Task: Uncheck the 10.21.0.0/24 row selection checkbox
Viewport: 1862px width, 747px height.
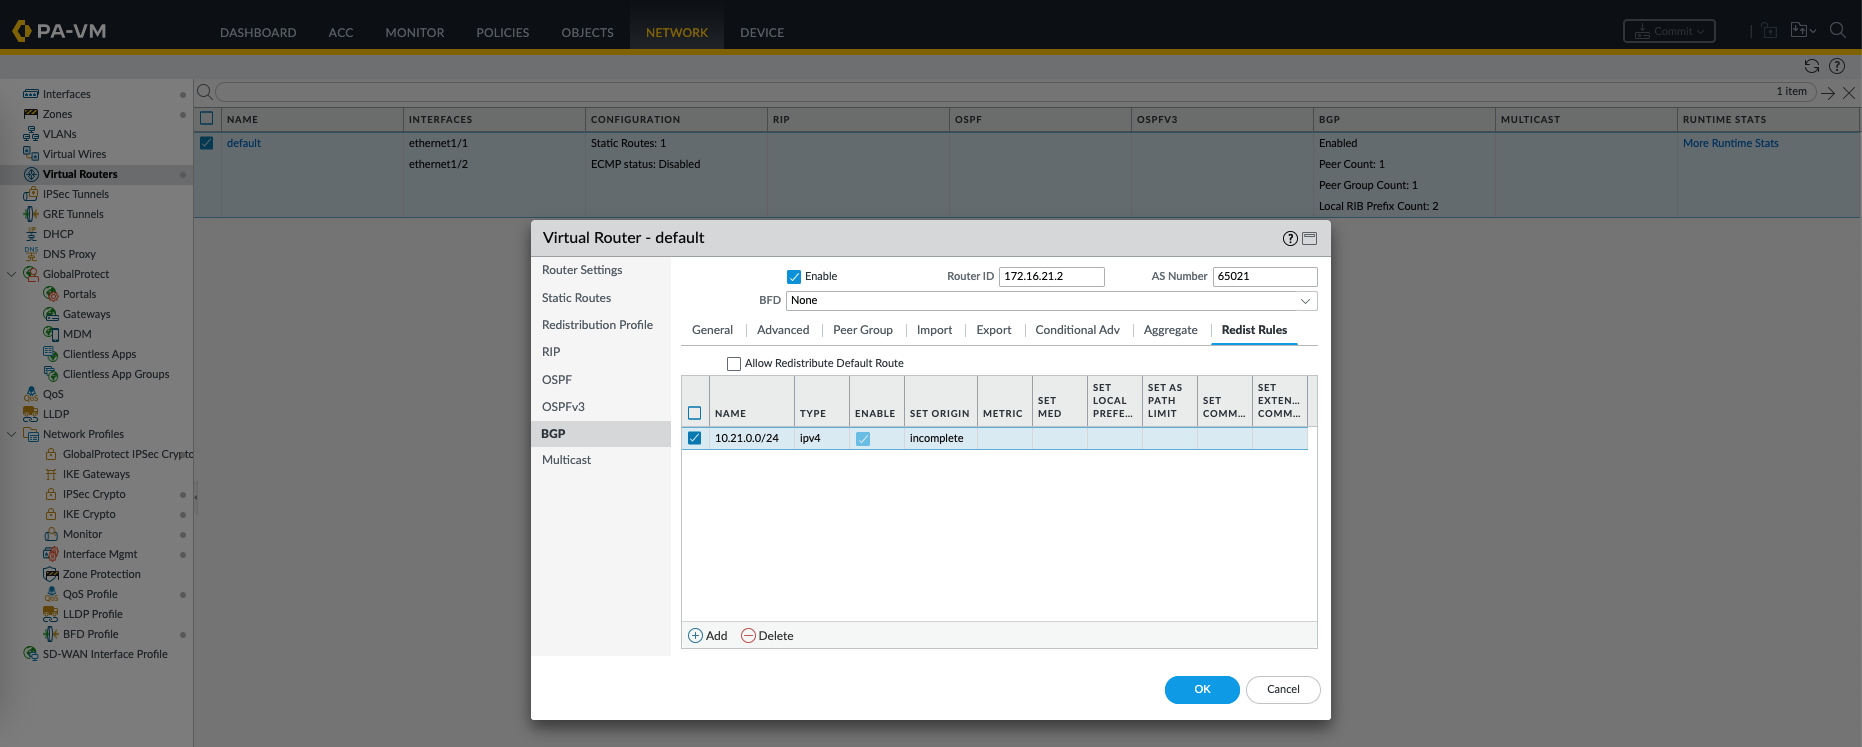Action: (x=695, y=438)
